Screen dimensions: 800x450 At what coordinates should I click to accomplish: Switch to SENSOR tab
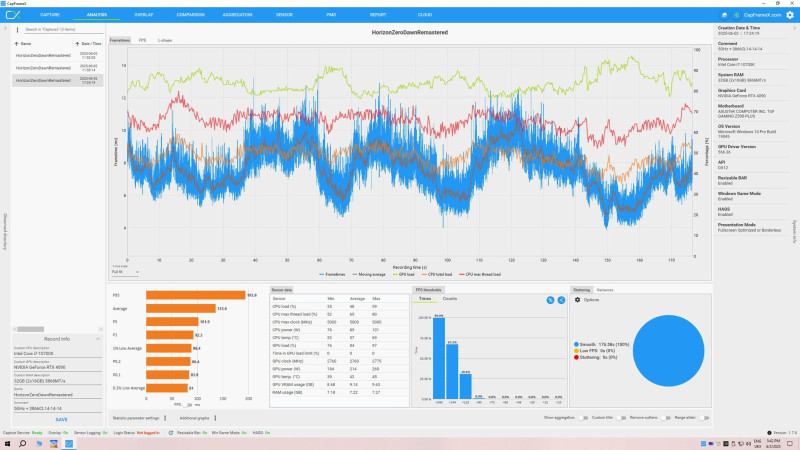(x=284, y=15)
